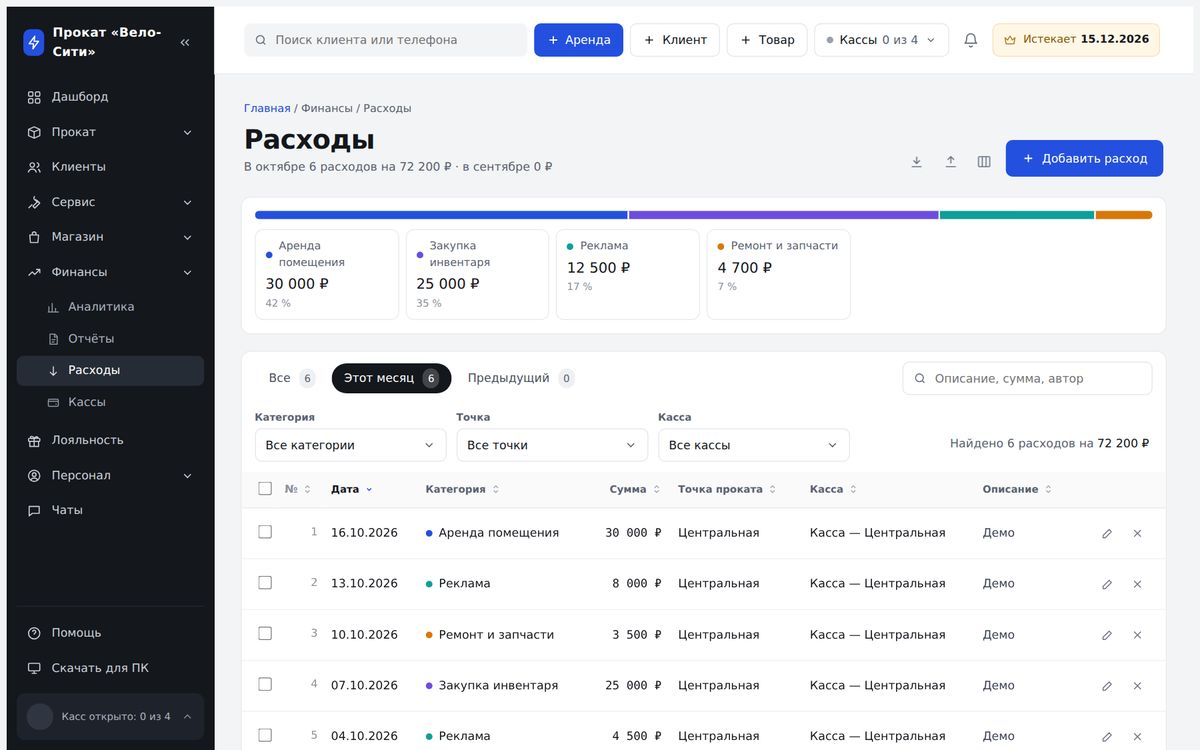Click the Истекает 15.12.2026 badge

coord(1076,40)
